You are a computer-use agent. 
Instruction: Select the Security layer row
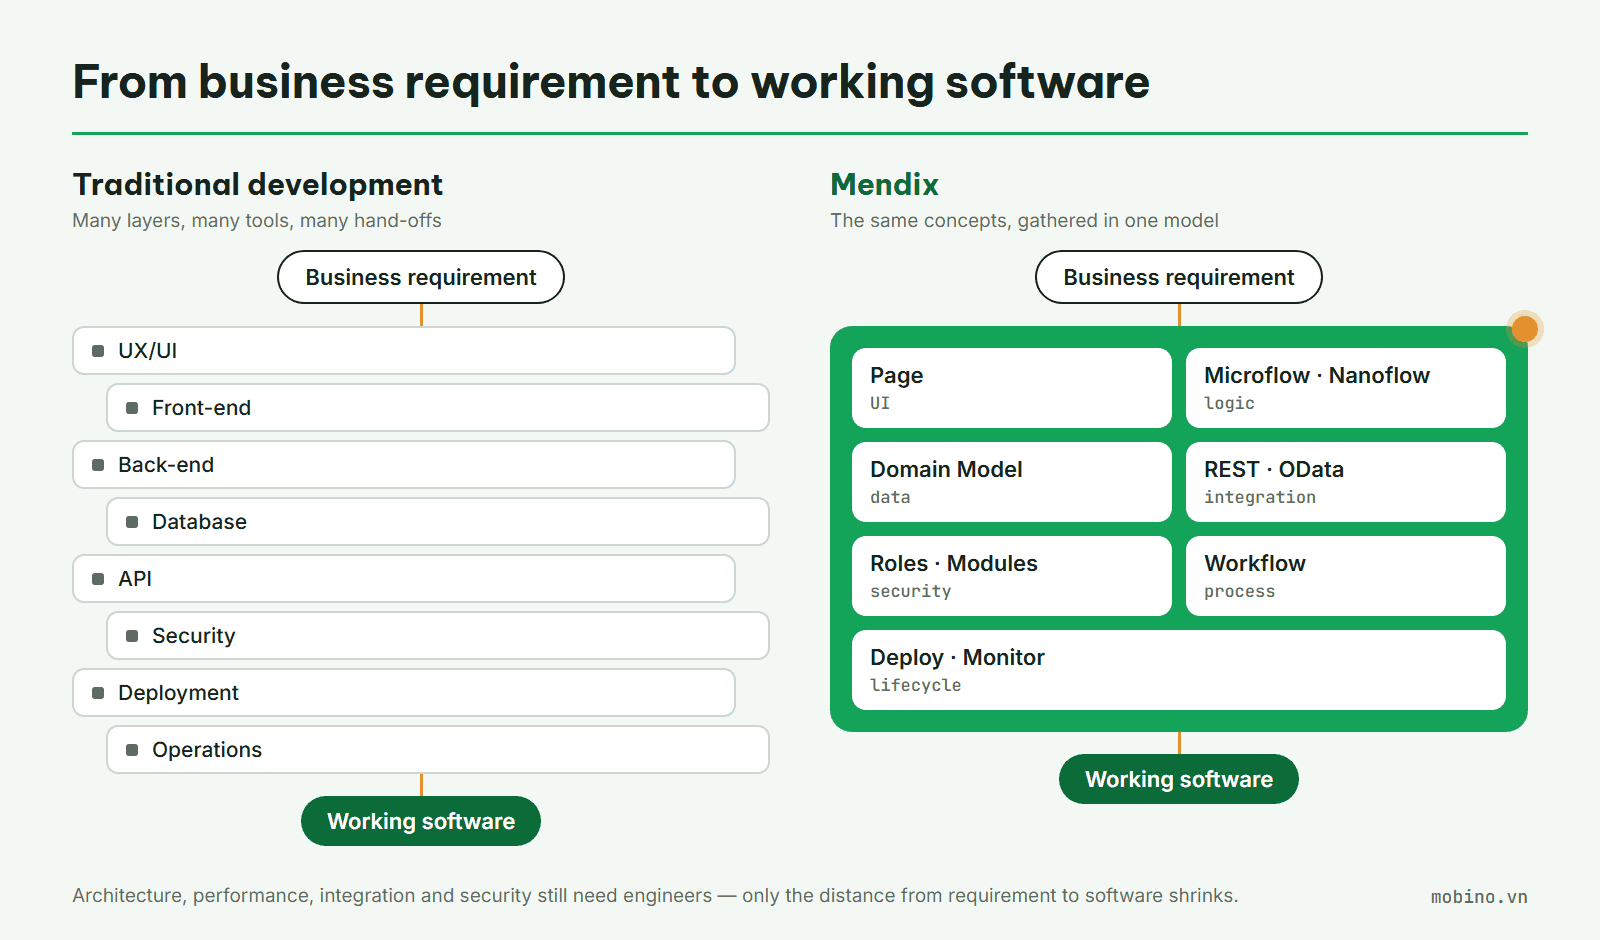point(438,636)
